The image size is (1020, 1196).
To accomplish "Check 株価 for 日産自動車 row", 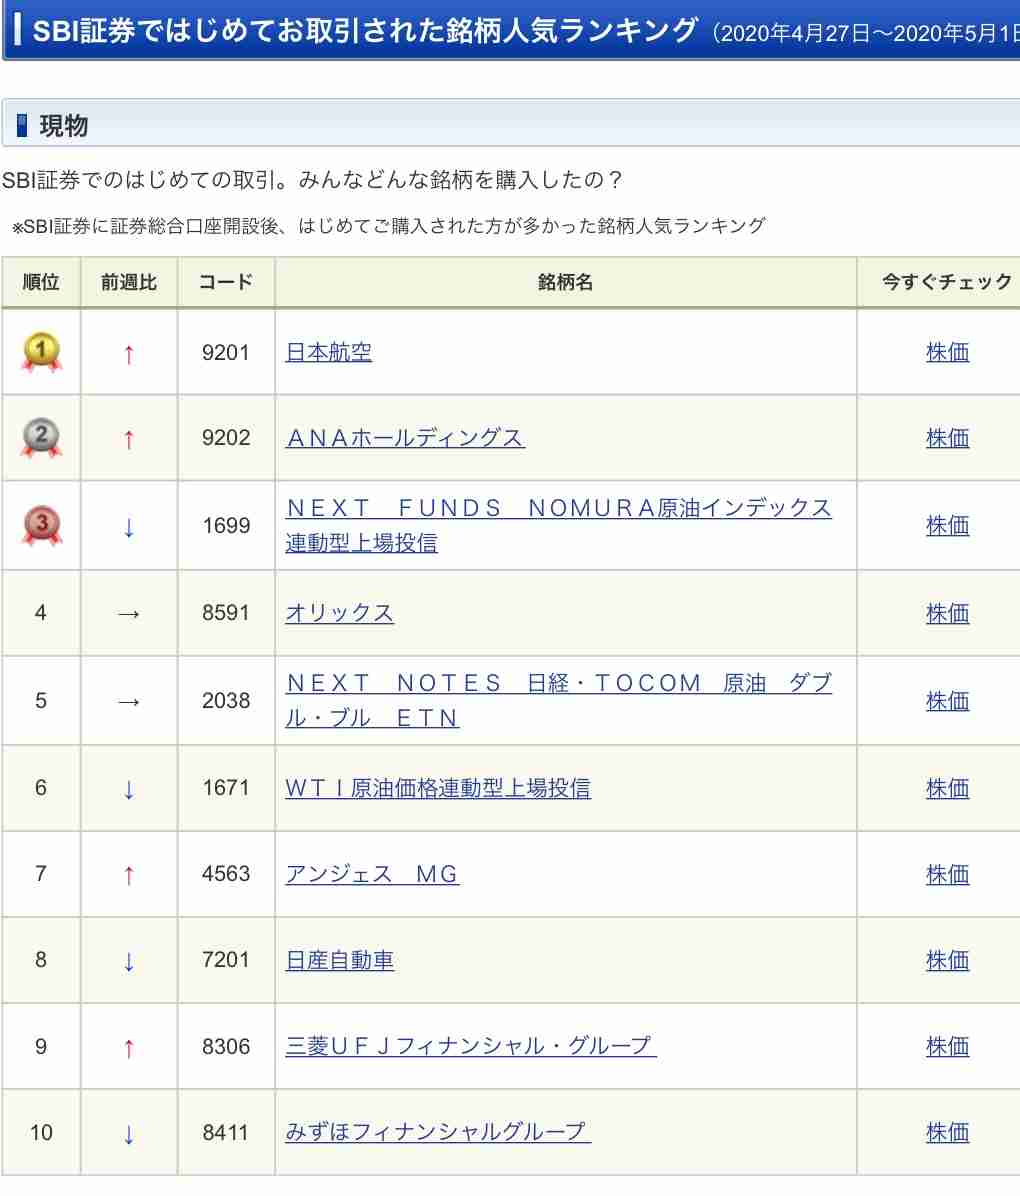I will 948,960.
